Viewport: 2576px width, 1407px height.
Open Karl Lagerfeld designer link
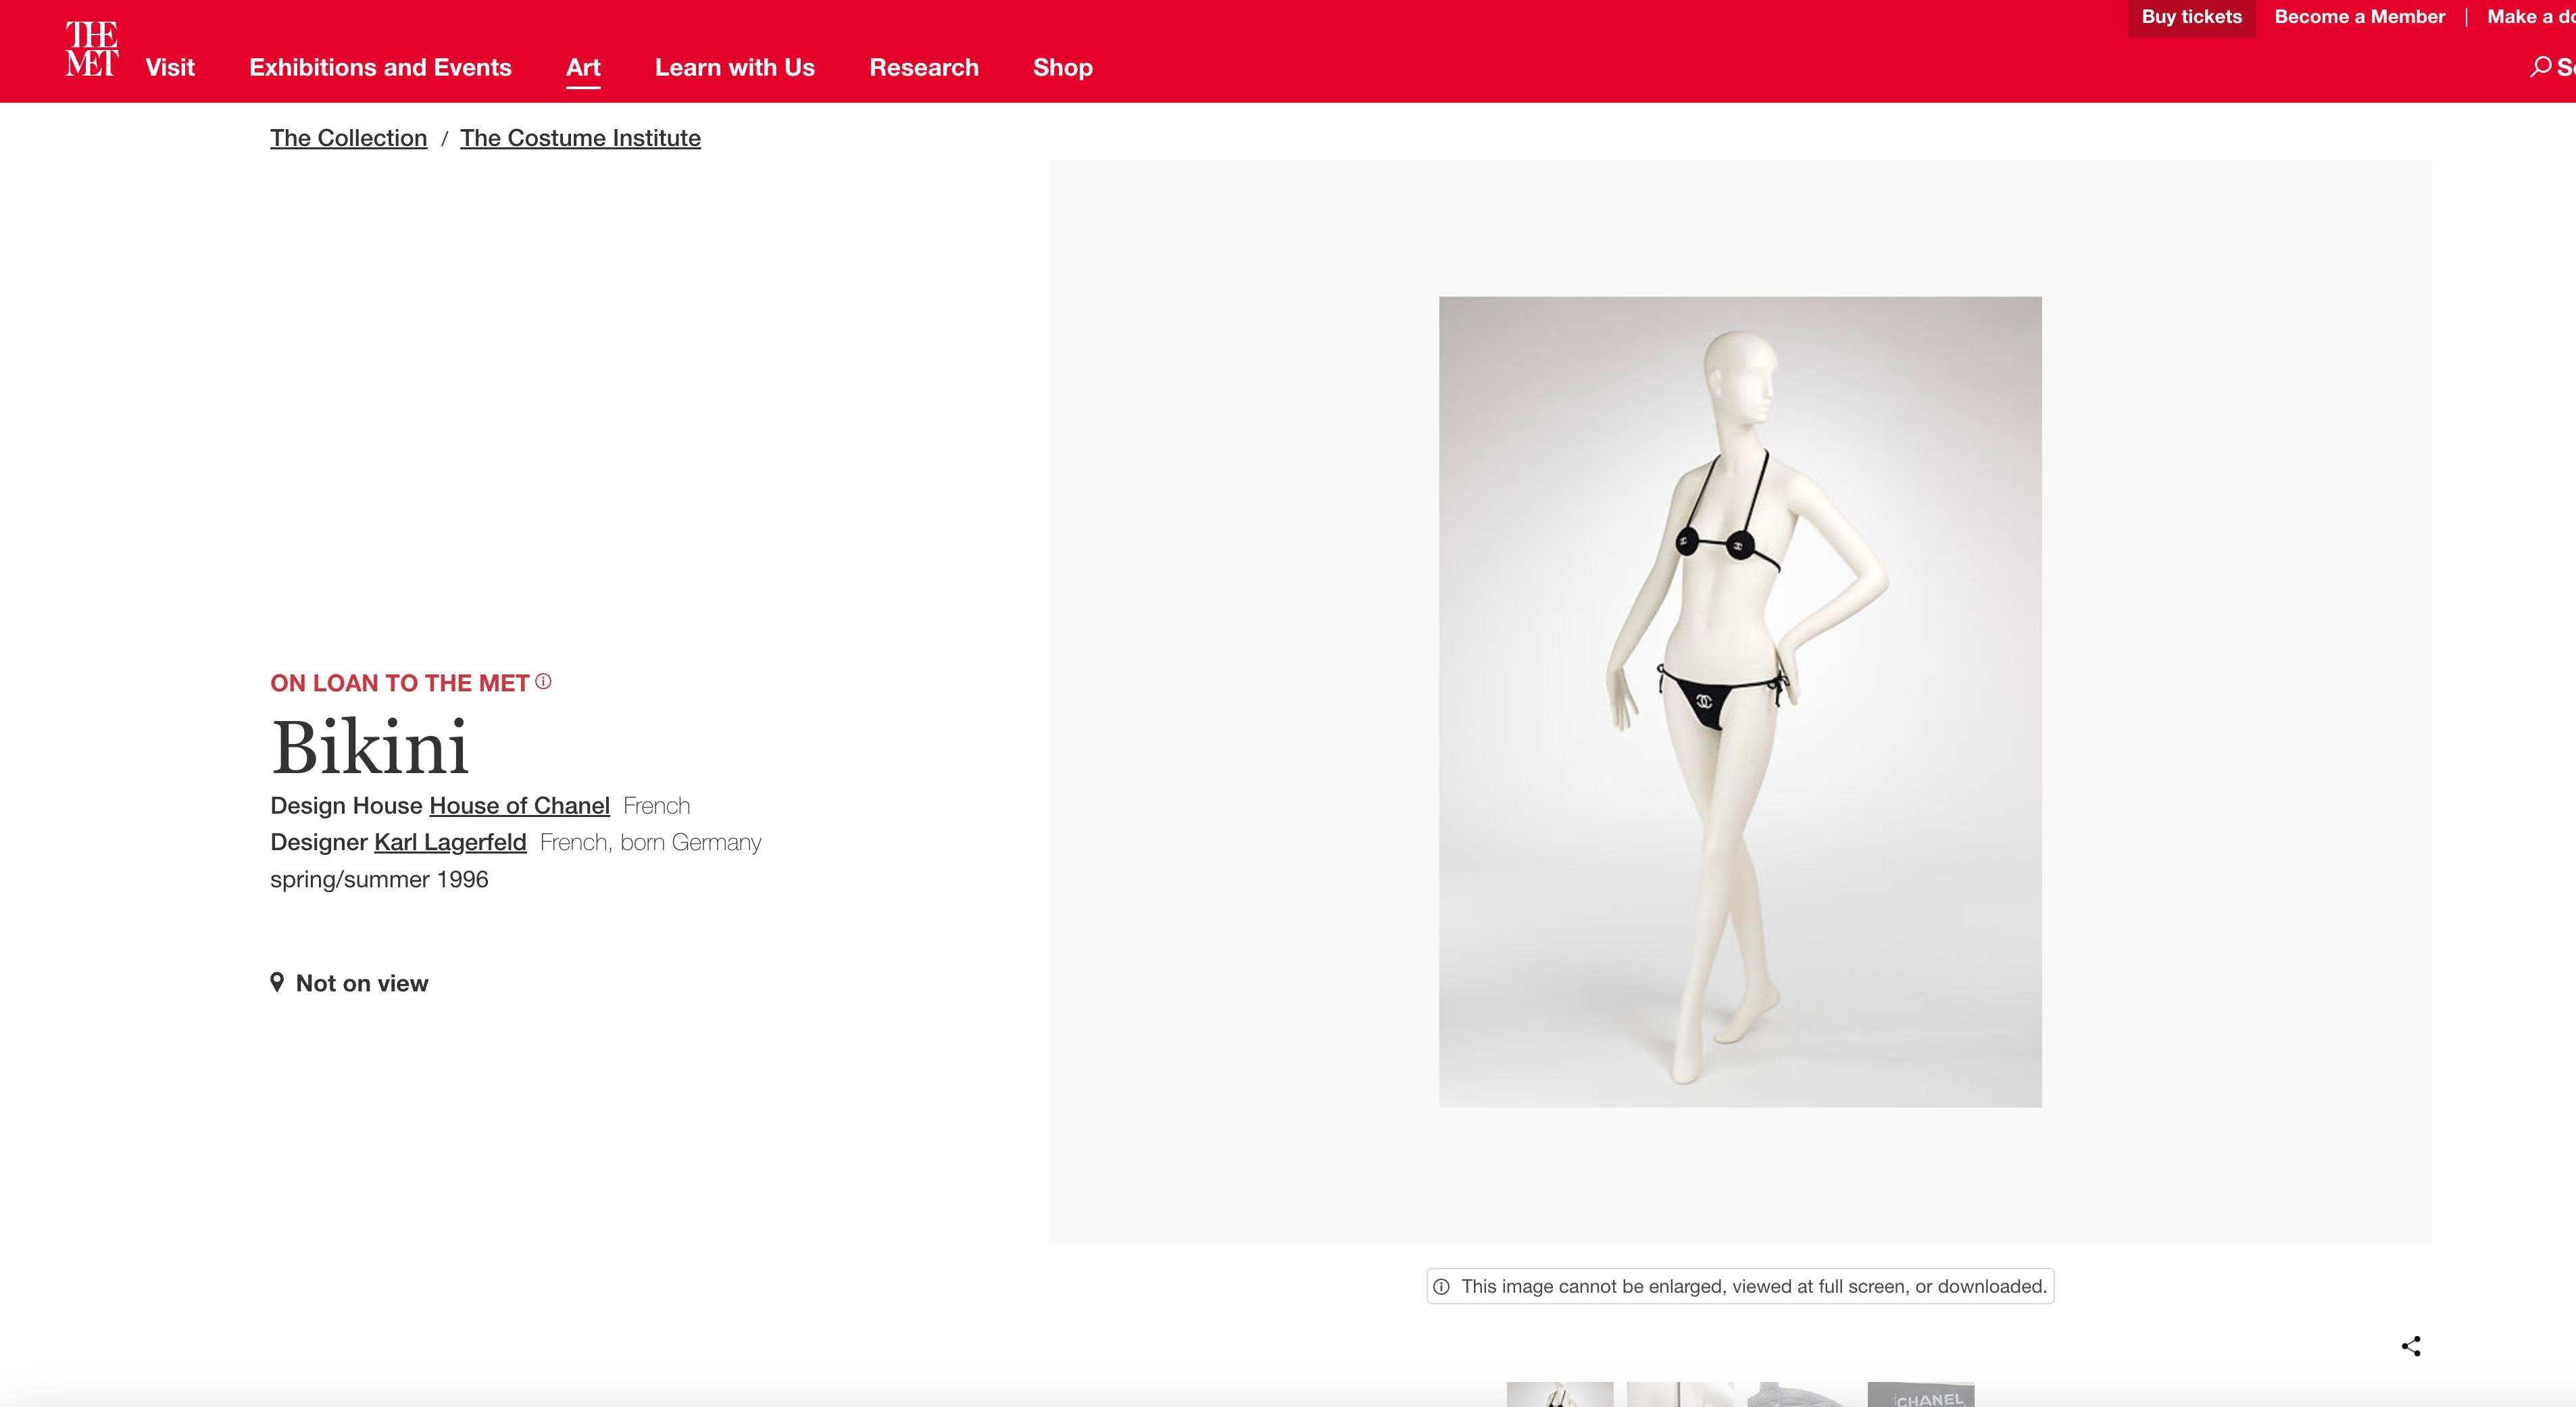pyautogui.click(x=450, y=843)
